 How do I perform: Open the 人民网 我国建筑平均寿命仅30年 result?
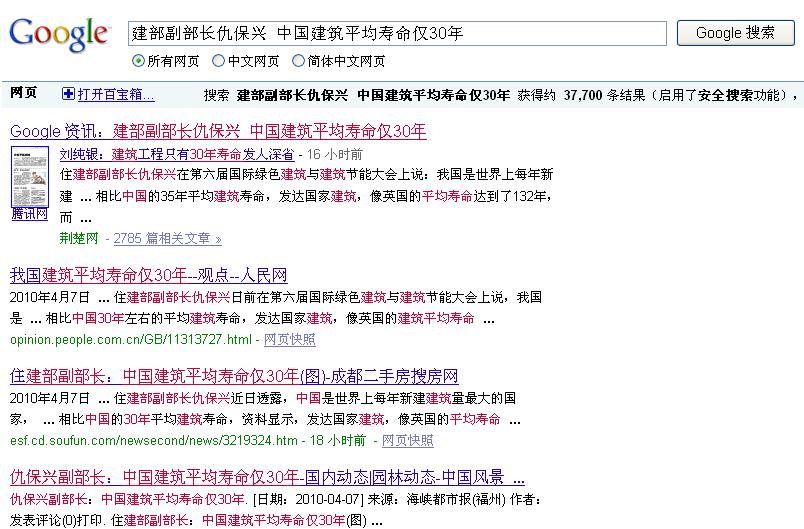(x=148, y=275)
